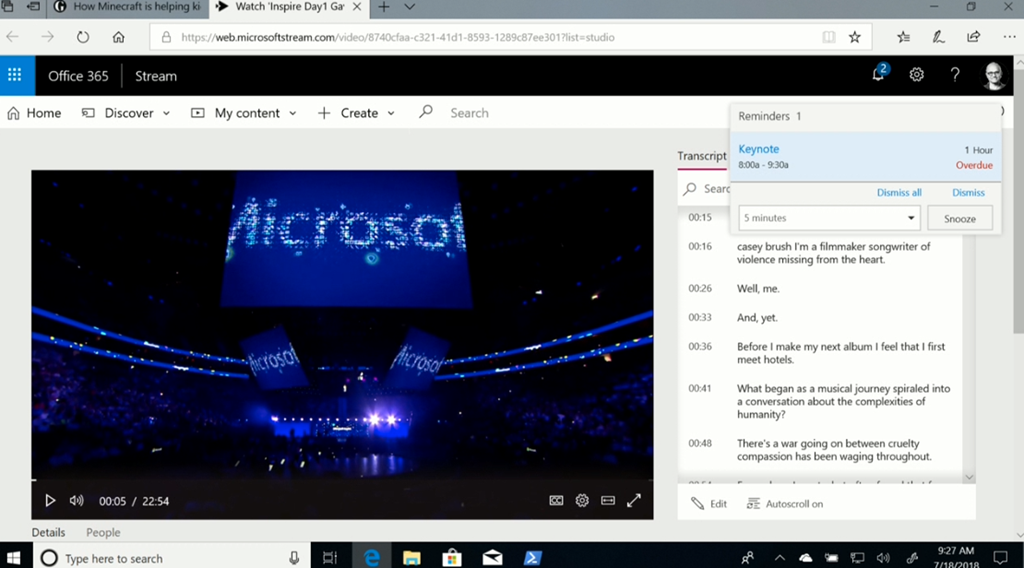Open video player settings gear
Viewport: 1024px width, 568px height.
tap(582, 500)
